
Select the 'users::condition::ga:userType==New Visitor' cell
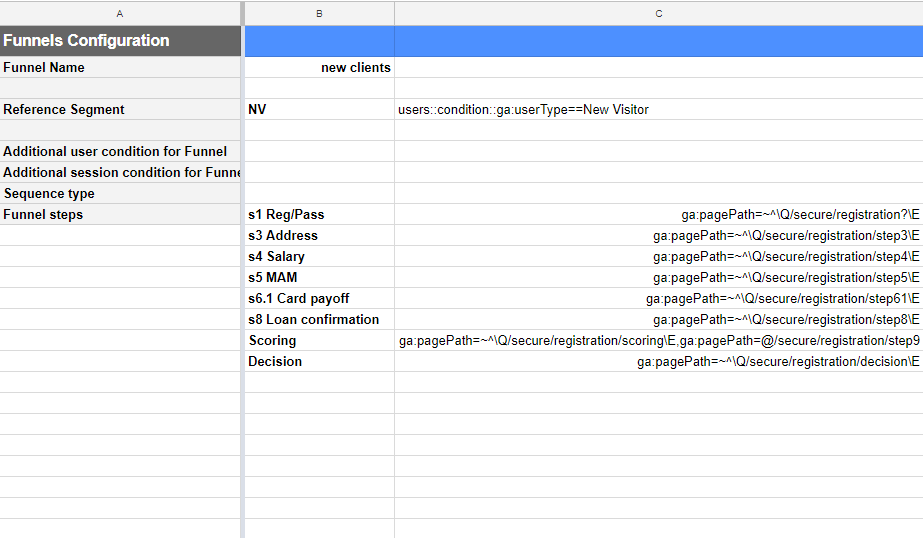[x=659, y=109]
